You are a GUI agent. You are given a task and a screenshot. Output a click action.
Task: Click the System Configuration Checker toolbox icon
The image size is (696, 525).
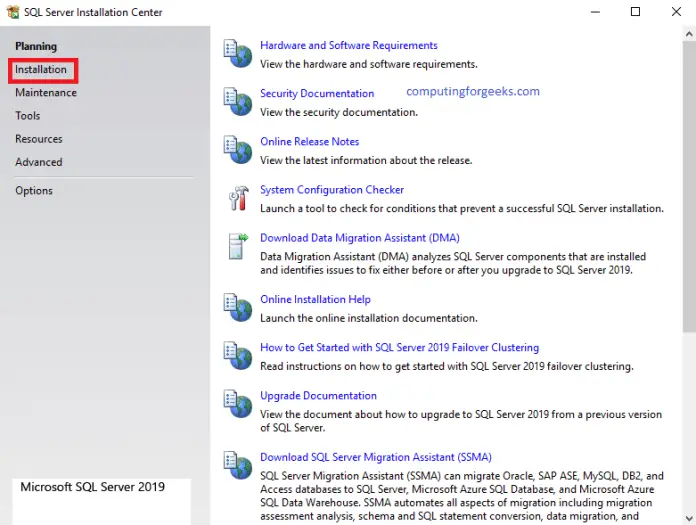238,197
